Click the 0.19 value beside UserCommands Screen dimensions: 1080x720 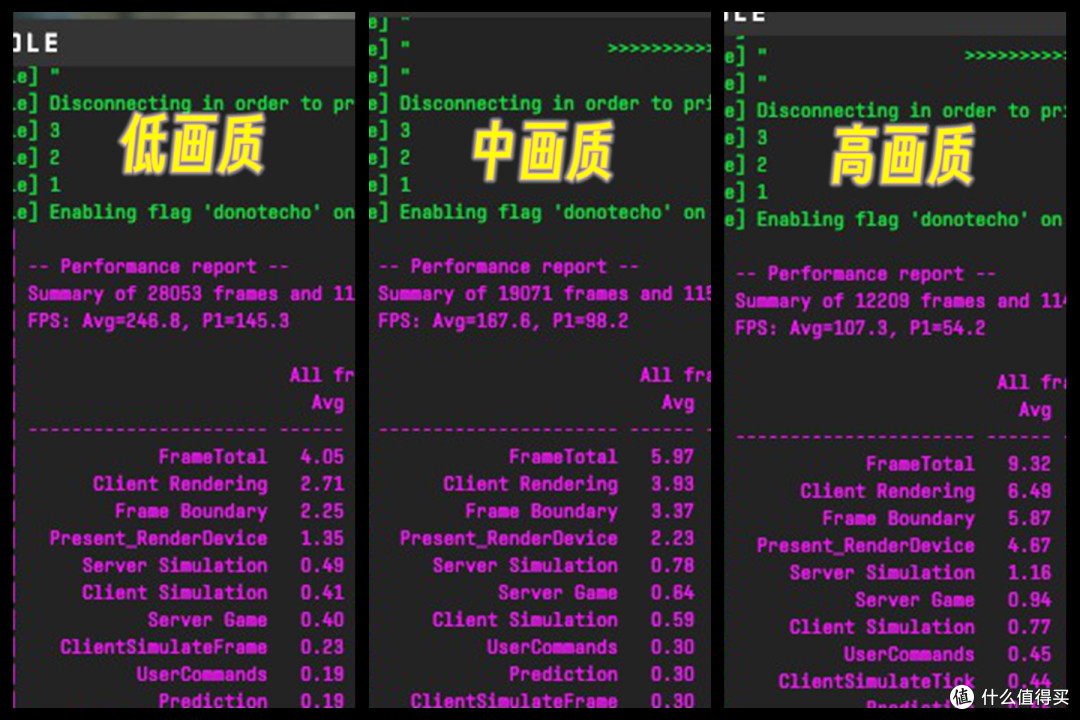322,675
